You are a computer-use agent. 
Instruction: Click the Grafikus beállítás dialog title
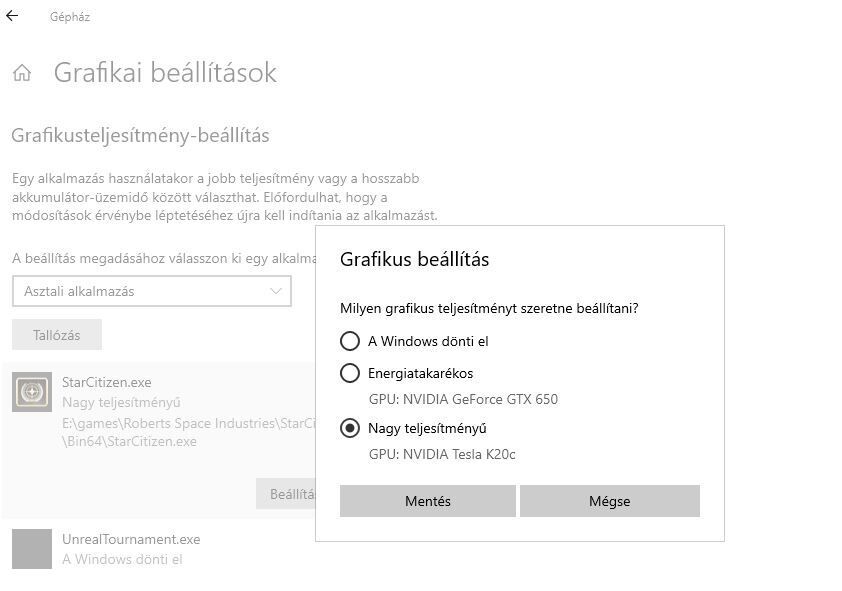tap(415, 259)
